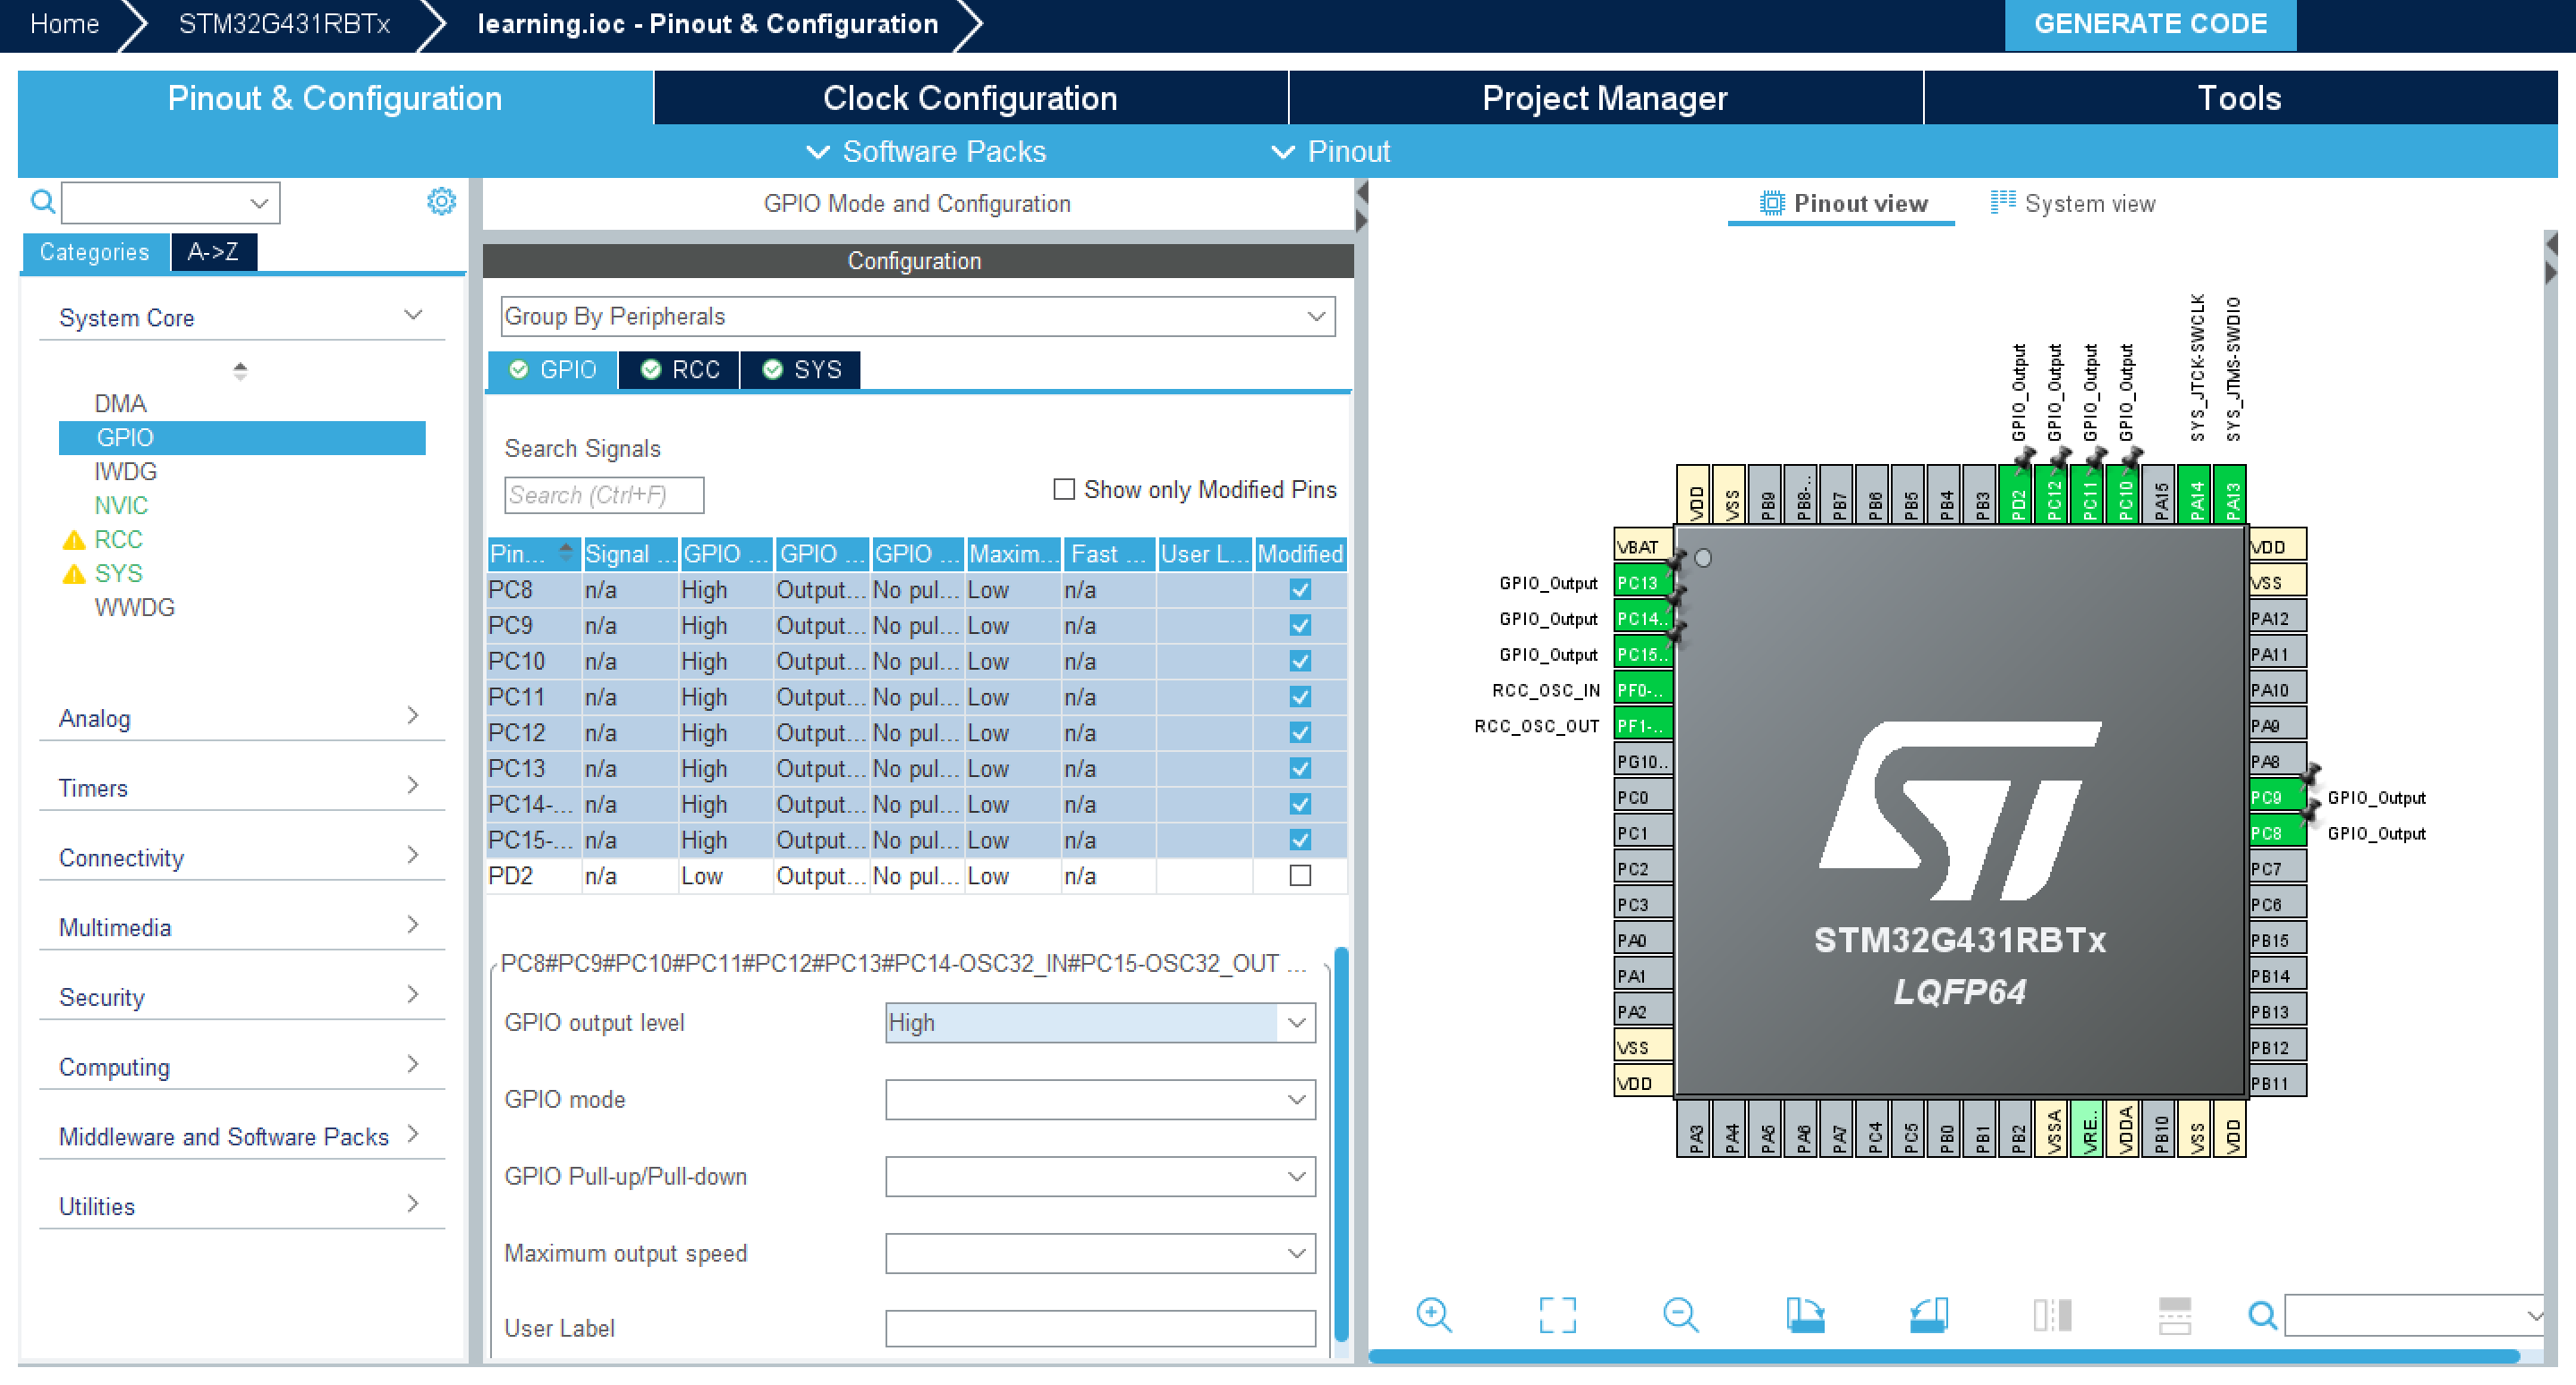Open the GPIO output level dropdown
This screenshot has width=2576, height=1385.
pos(1099,1022)
